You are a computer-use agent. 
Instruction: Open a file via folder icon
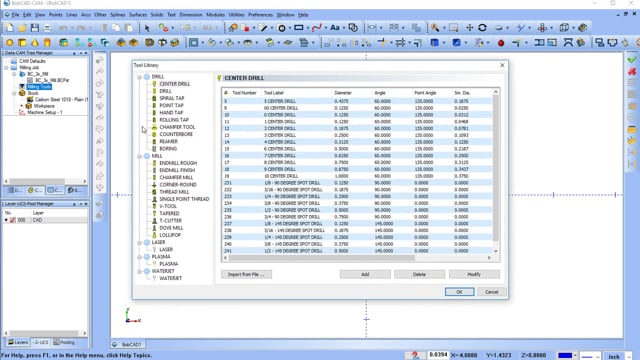[x=22, y=28]
